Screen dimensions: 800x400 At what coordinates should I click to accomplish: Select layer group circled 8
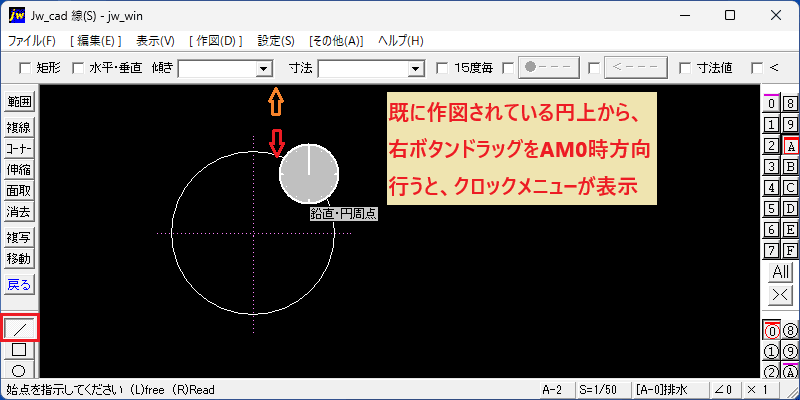pos(790,331)
